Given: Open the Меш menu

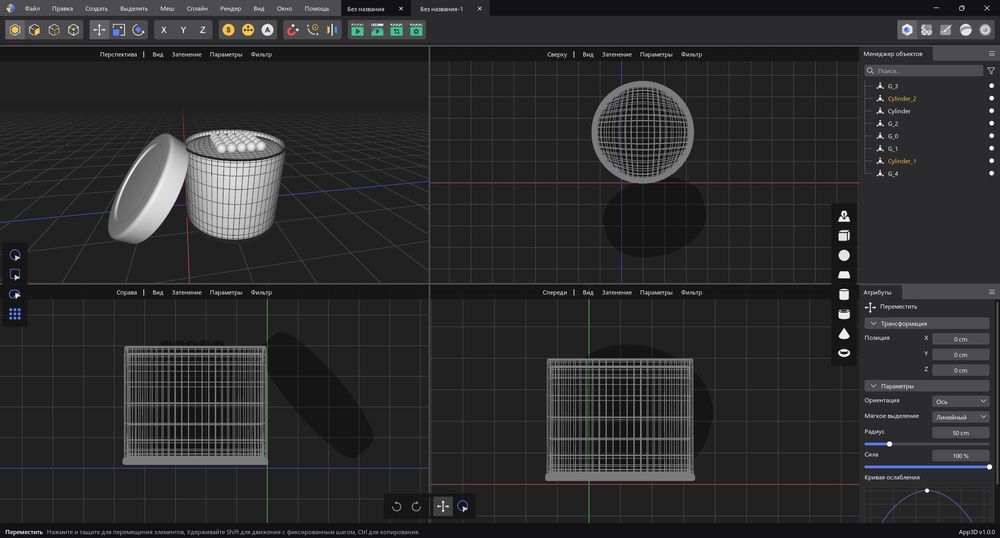Looking at the screenshot, I should point(167,8).
